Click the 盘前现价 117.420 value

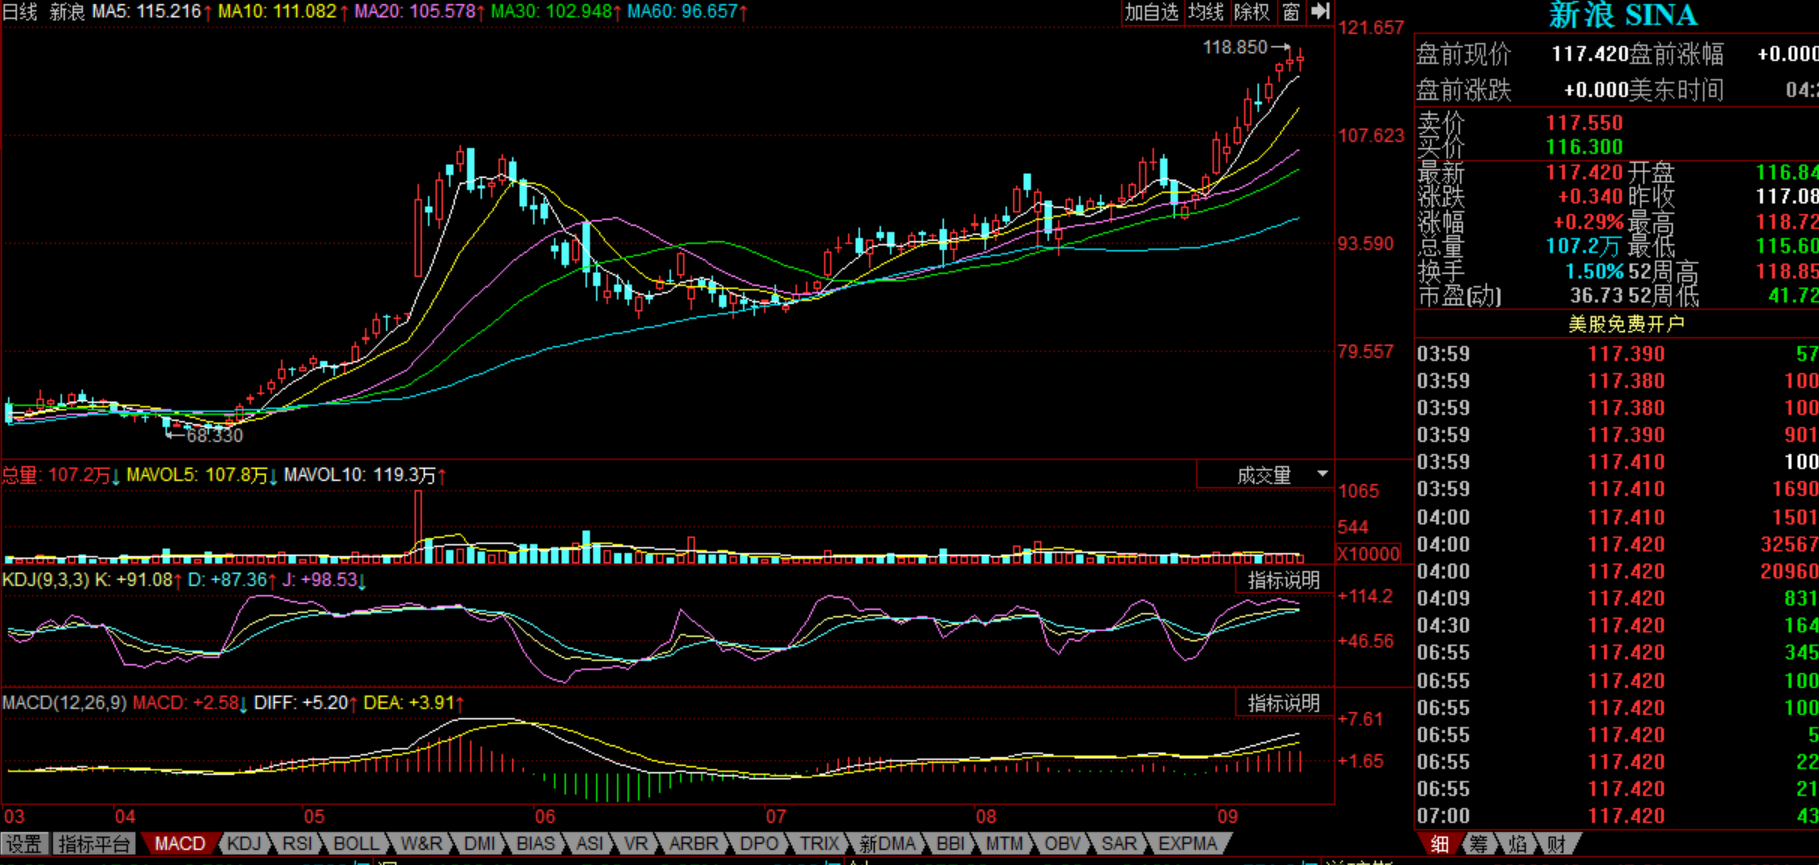coord(1590,54)
